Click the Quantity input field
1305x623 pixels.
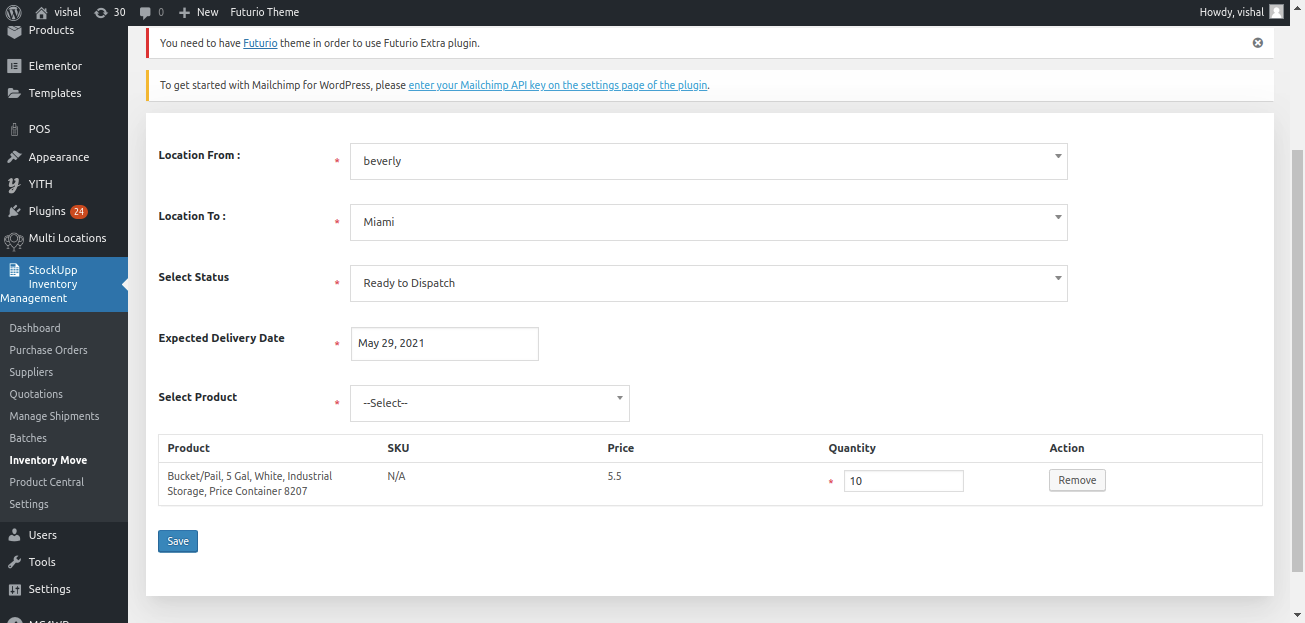pos(903,481)
